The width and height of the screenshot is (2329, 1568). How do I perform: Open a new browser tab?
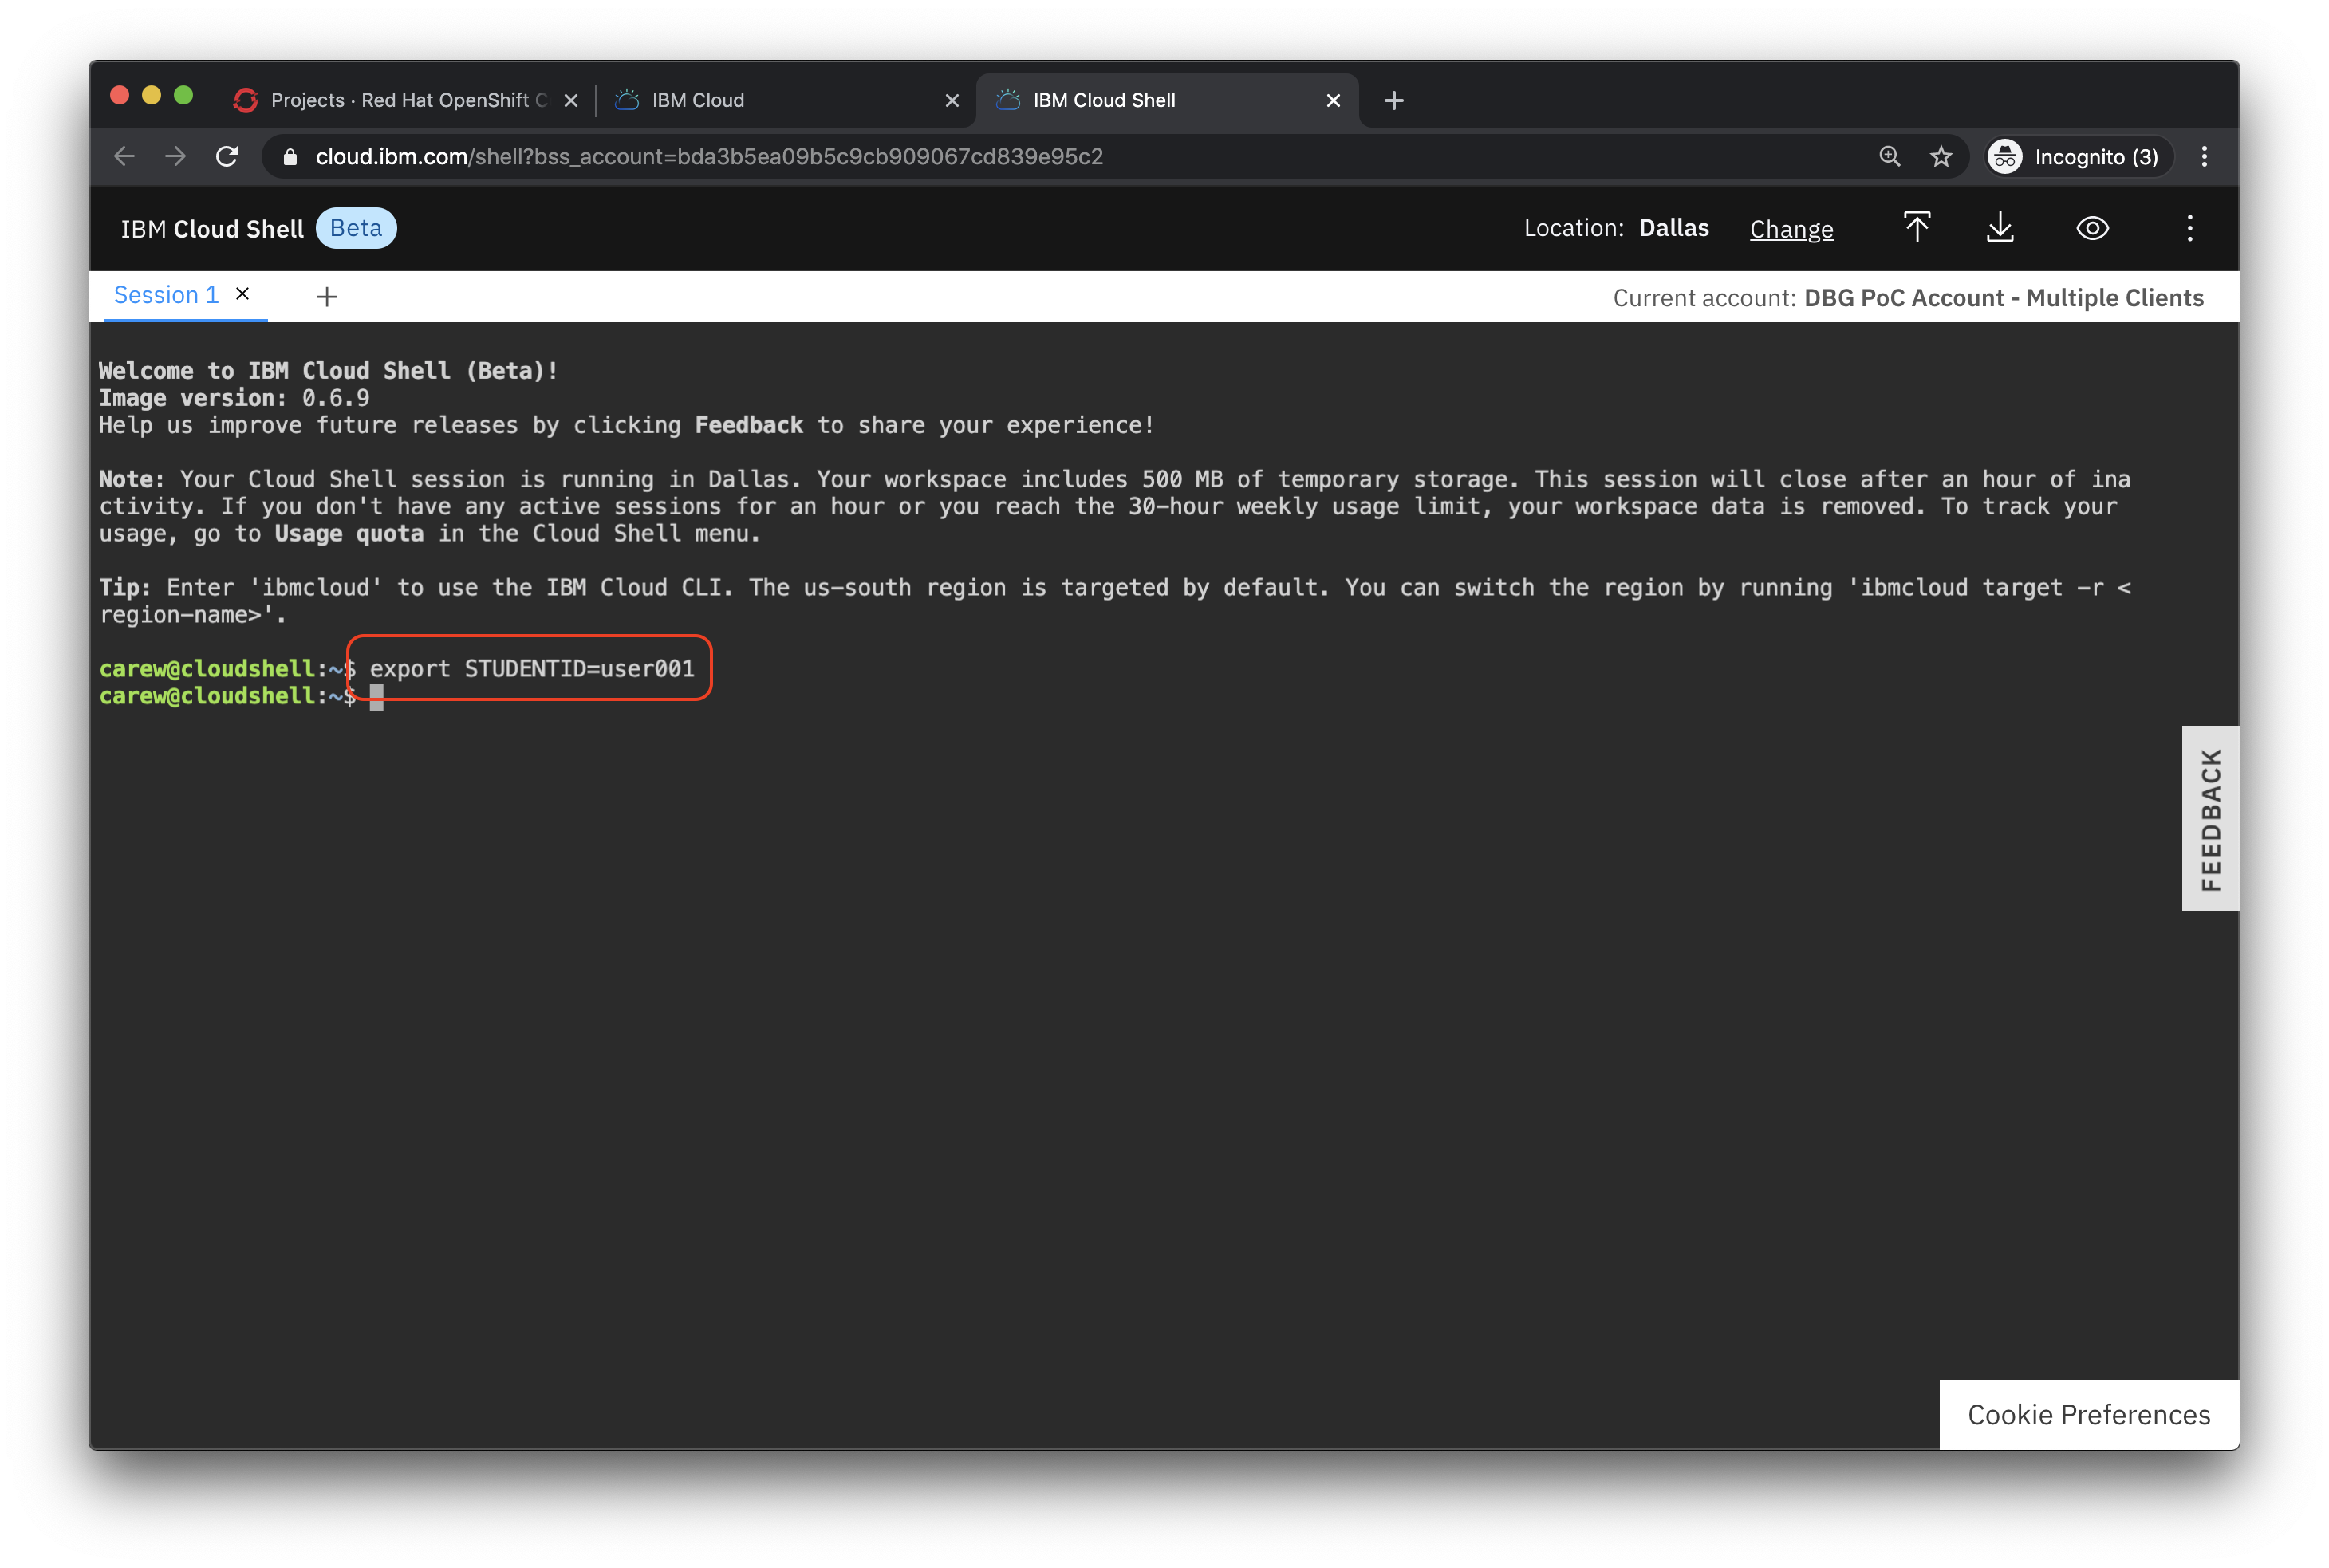coord(1393,100)
